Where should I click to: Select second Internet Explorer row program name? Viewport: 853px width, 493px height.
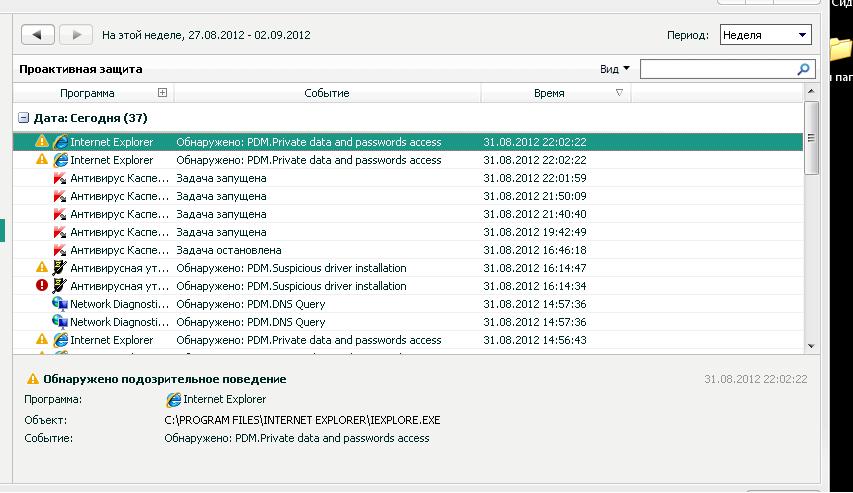tap(112, 160)
